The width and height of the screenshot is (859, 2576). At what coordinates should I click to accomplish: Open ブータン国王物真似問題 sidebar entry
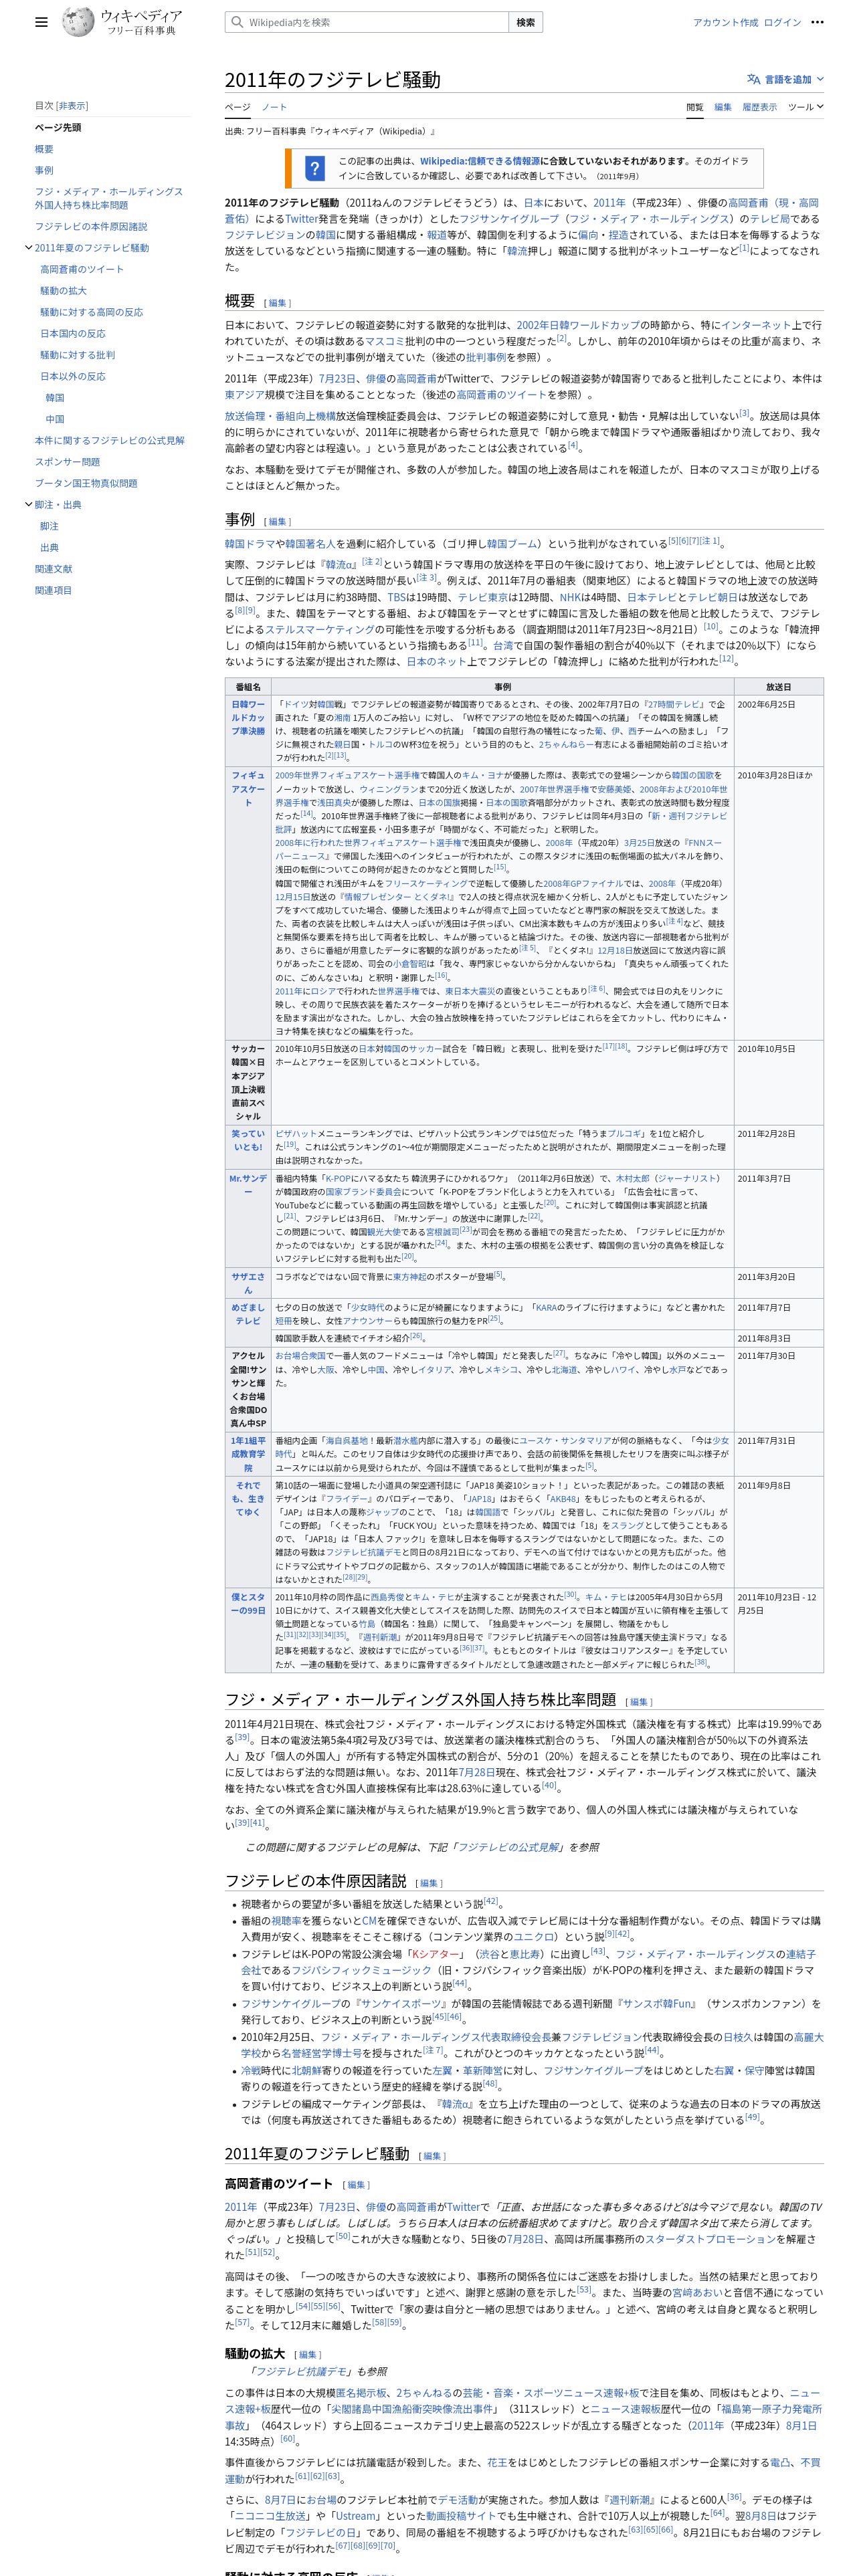coord(86,484)
